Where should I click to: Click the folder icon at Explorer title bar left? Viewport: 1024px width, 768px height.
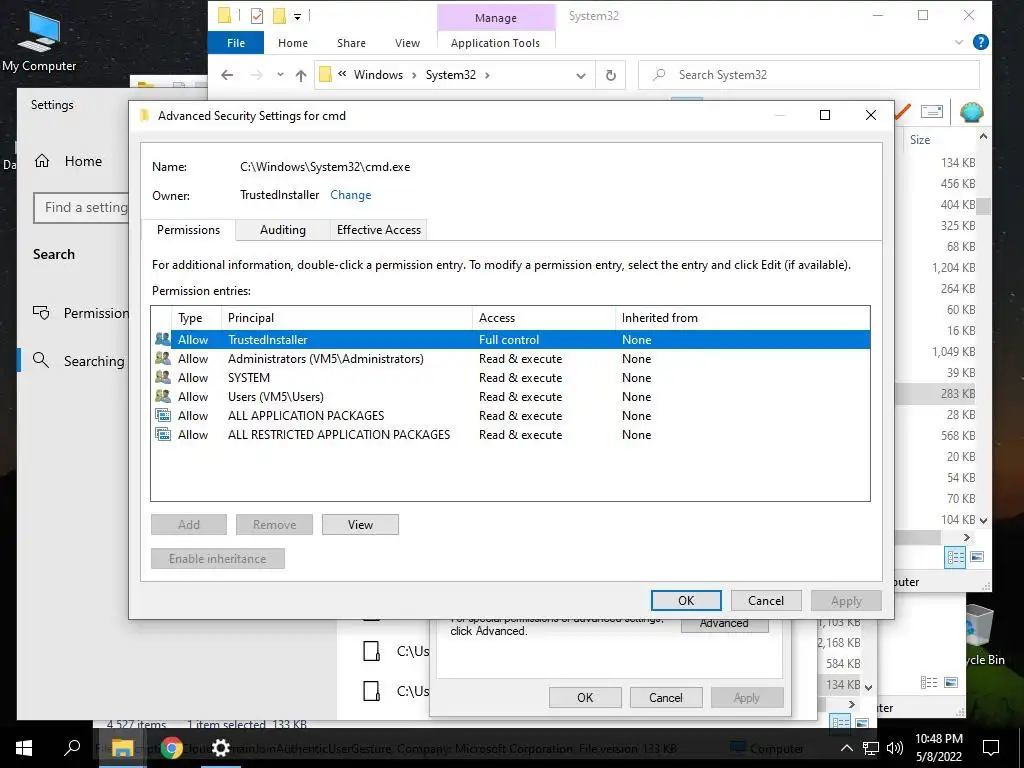coord(224,16)
